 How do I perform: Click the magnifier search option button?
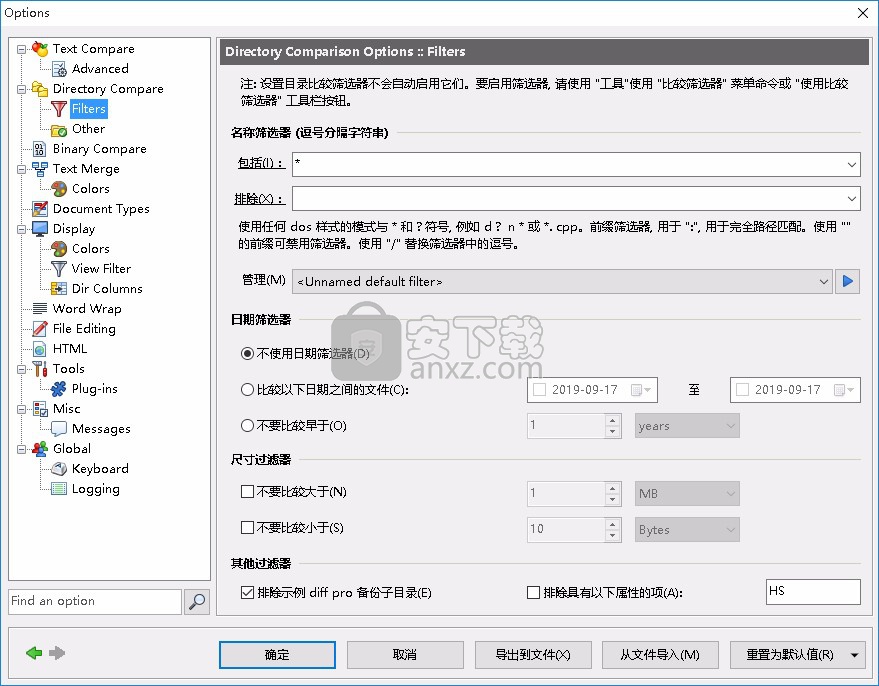(197, 601)
